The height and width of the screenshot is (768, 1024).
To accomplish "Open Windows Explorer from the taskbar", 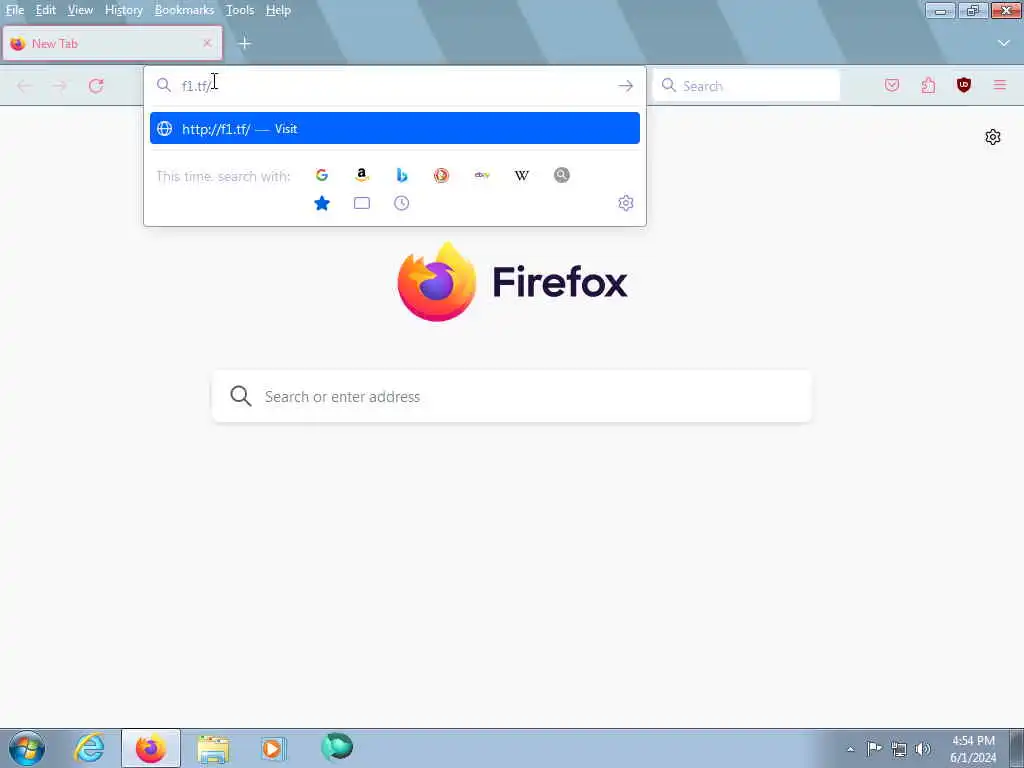I will (x=213, y=749).
